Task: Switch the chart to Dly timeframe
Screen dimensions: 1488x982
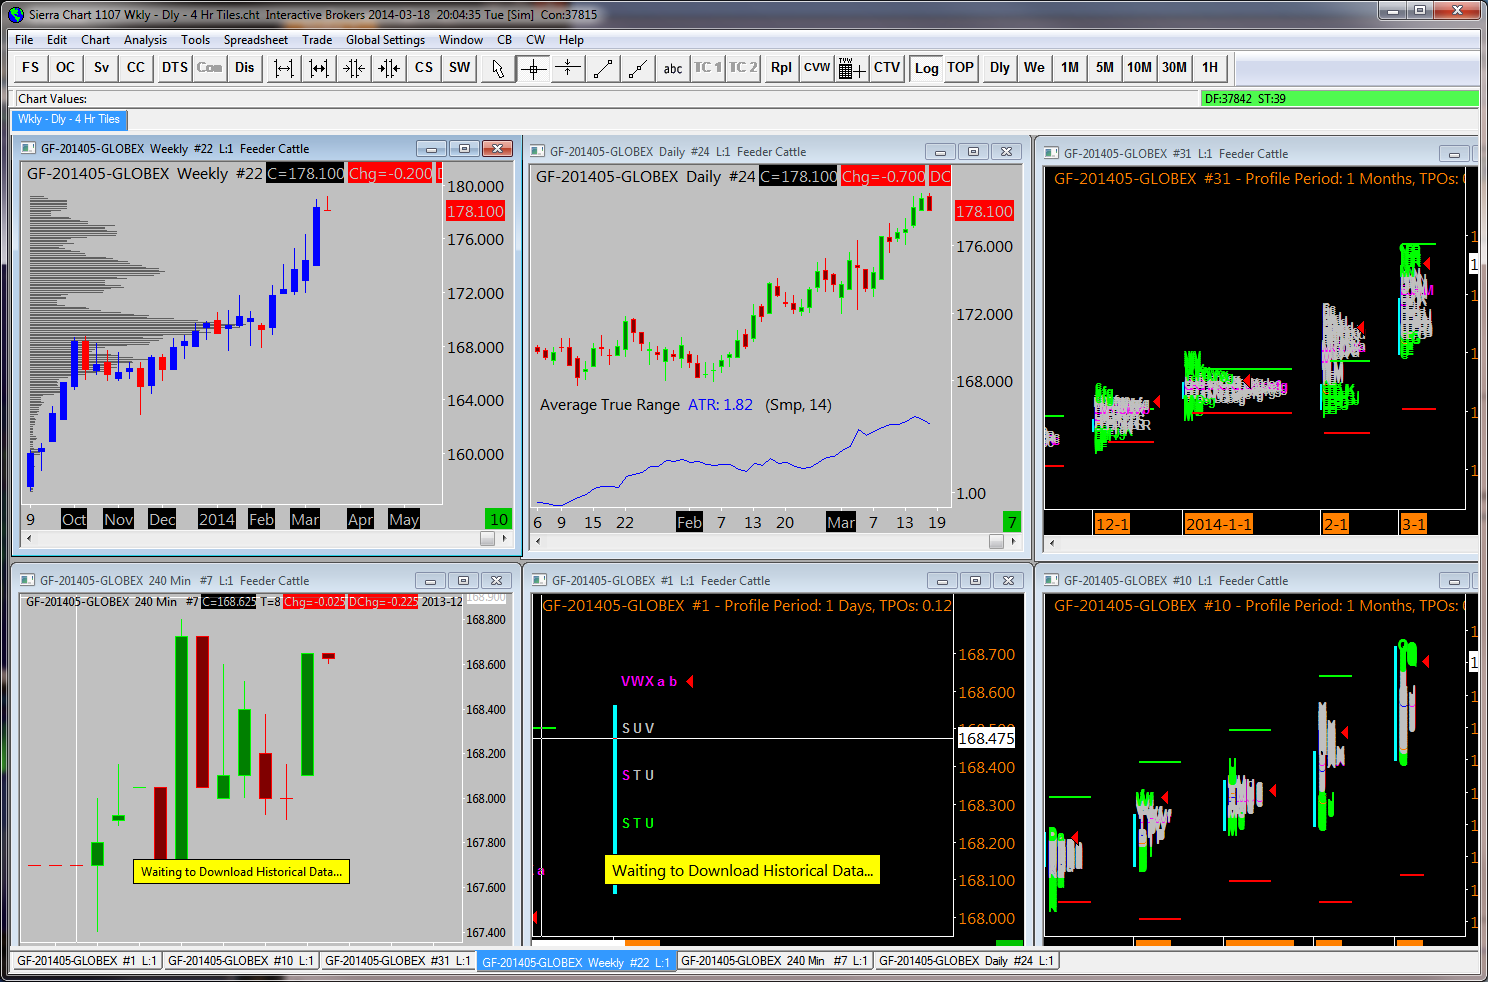Action: [1000, 68]
